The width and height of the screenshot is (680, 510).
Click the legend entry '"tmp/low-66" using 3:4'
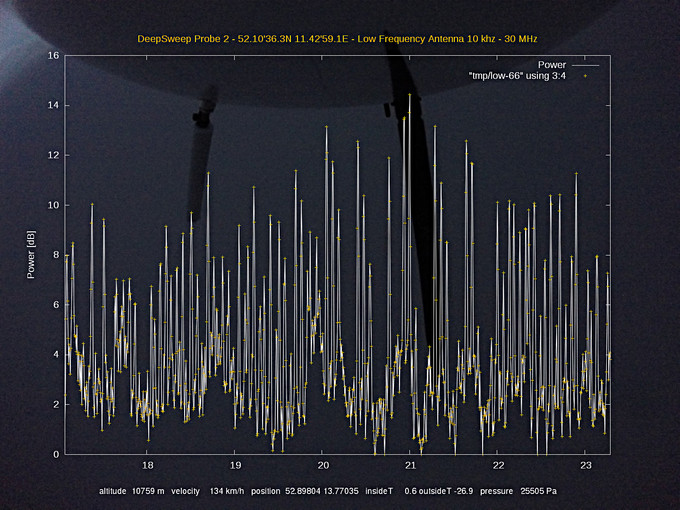tap(517, 76)
